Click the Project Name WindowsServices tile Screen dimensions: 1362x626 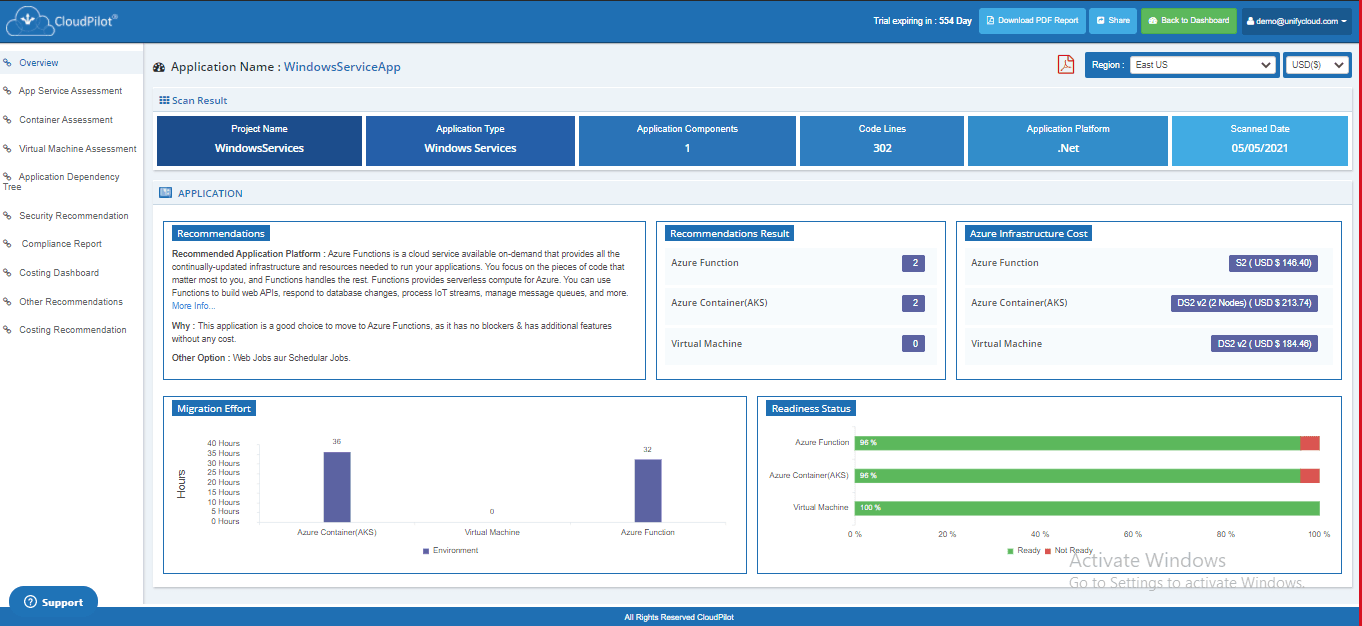[259, 141]
